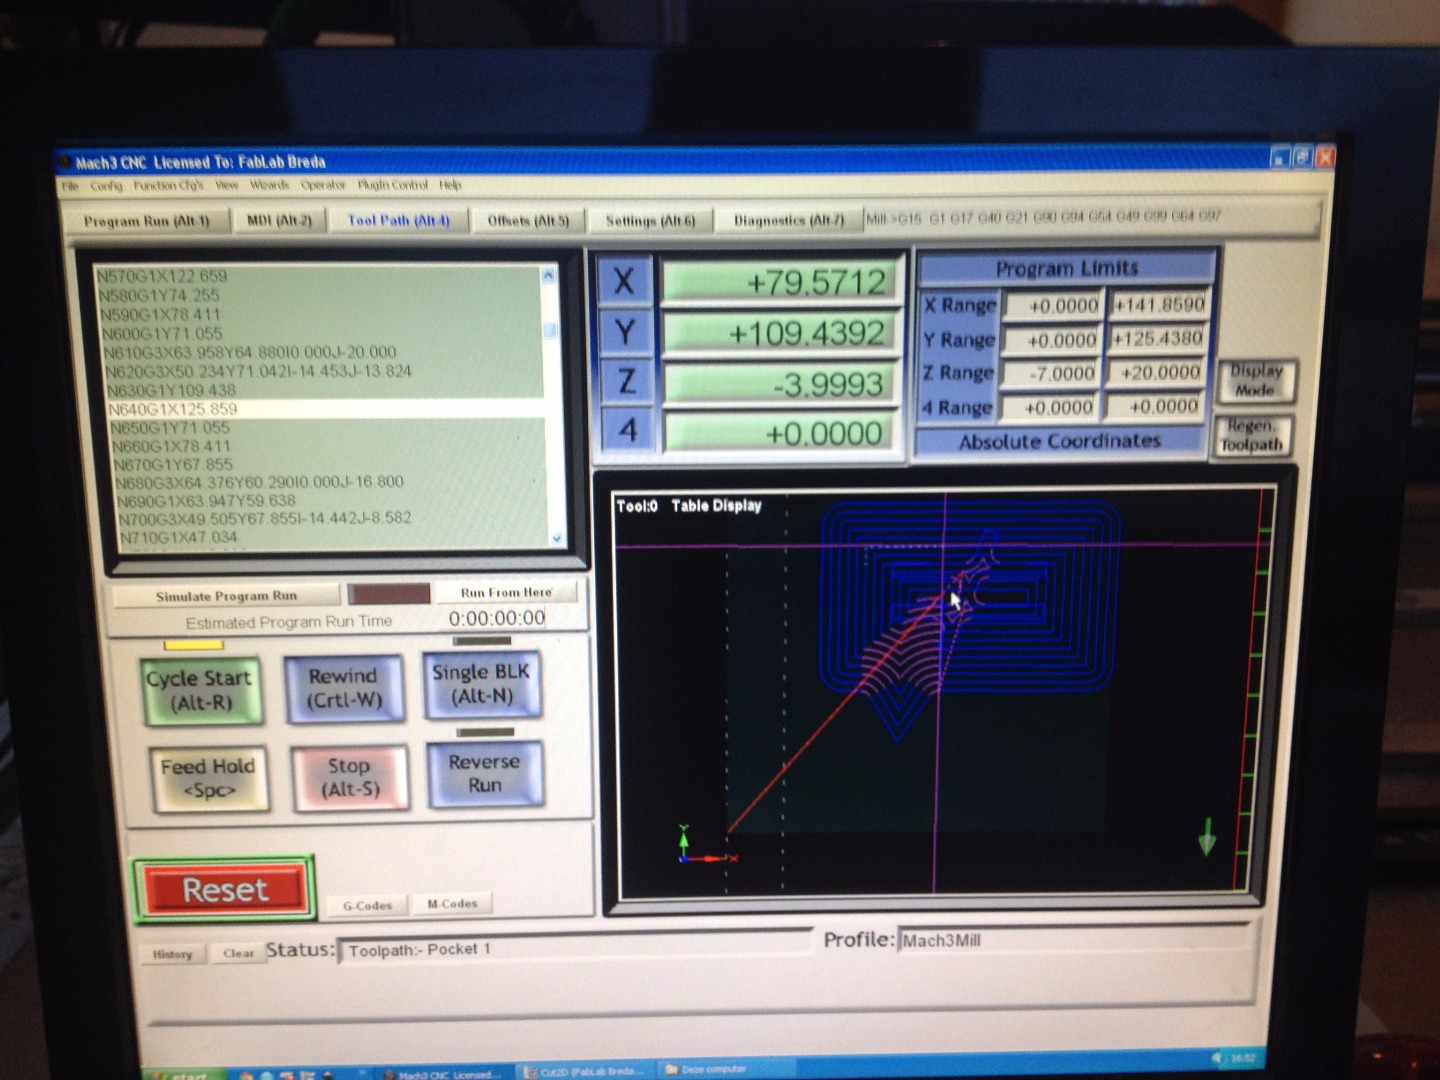Open the Help menu

[450, 185]
